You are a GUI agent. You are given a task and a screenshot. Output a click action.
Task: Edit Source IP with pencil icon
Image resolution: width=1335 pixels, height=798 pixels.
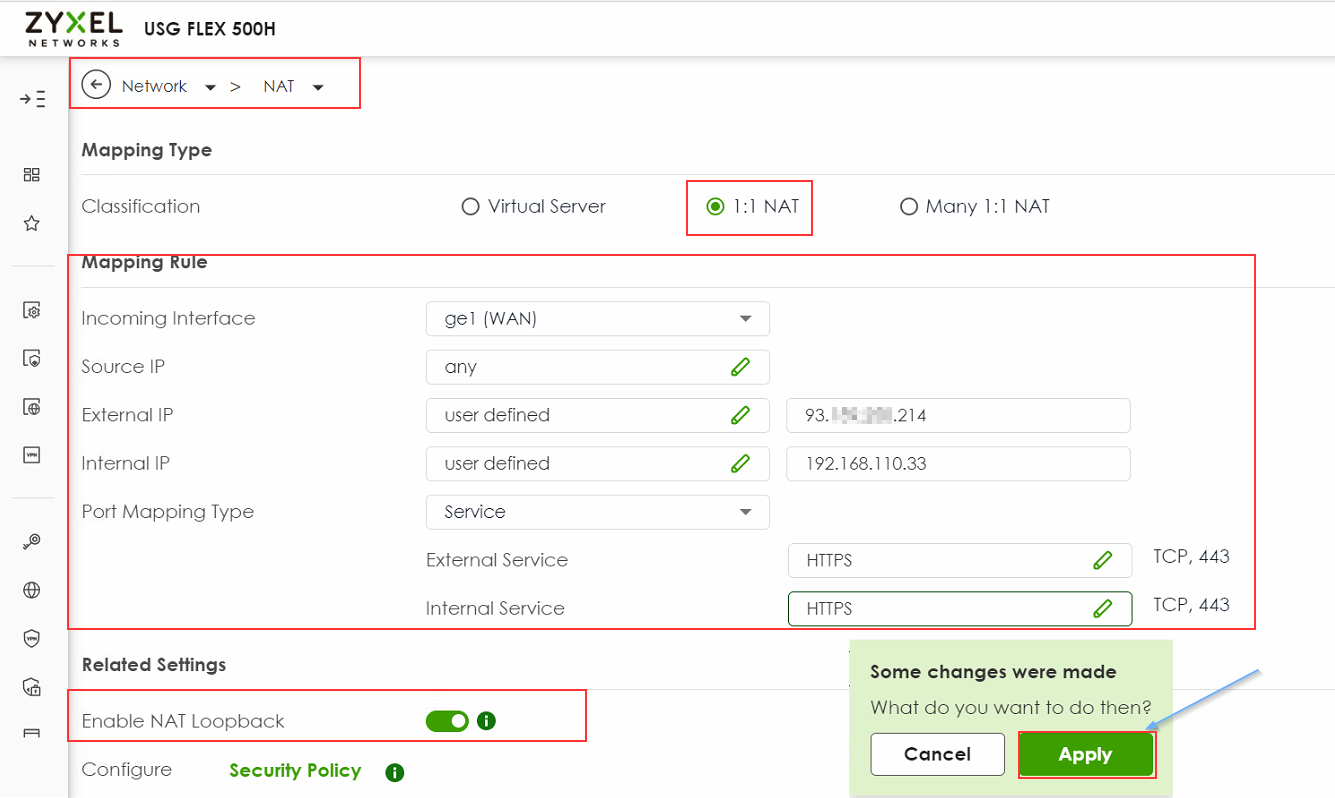coord(740,367)
